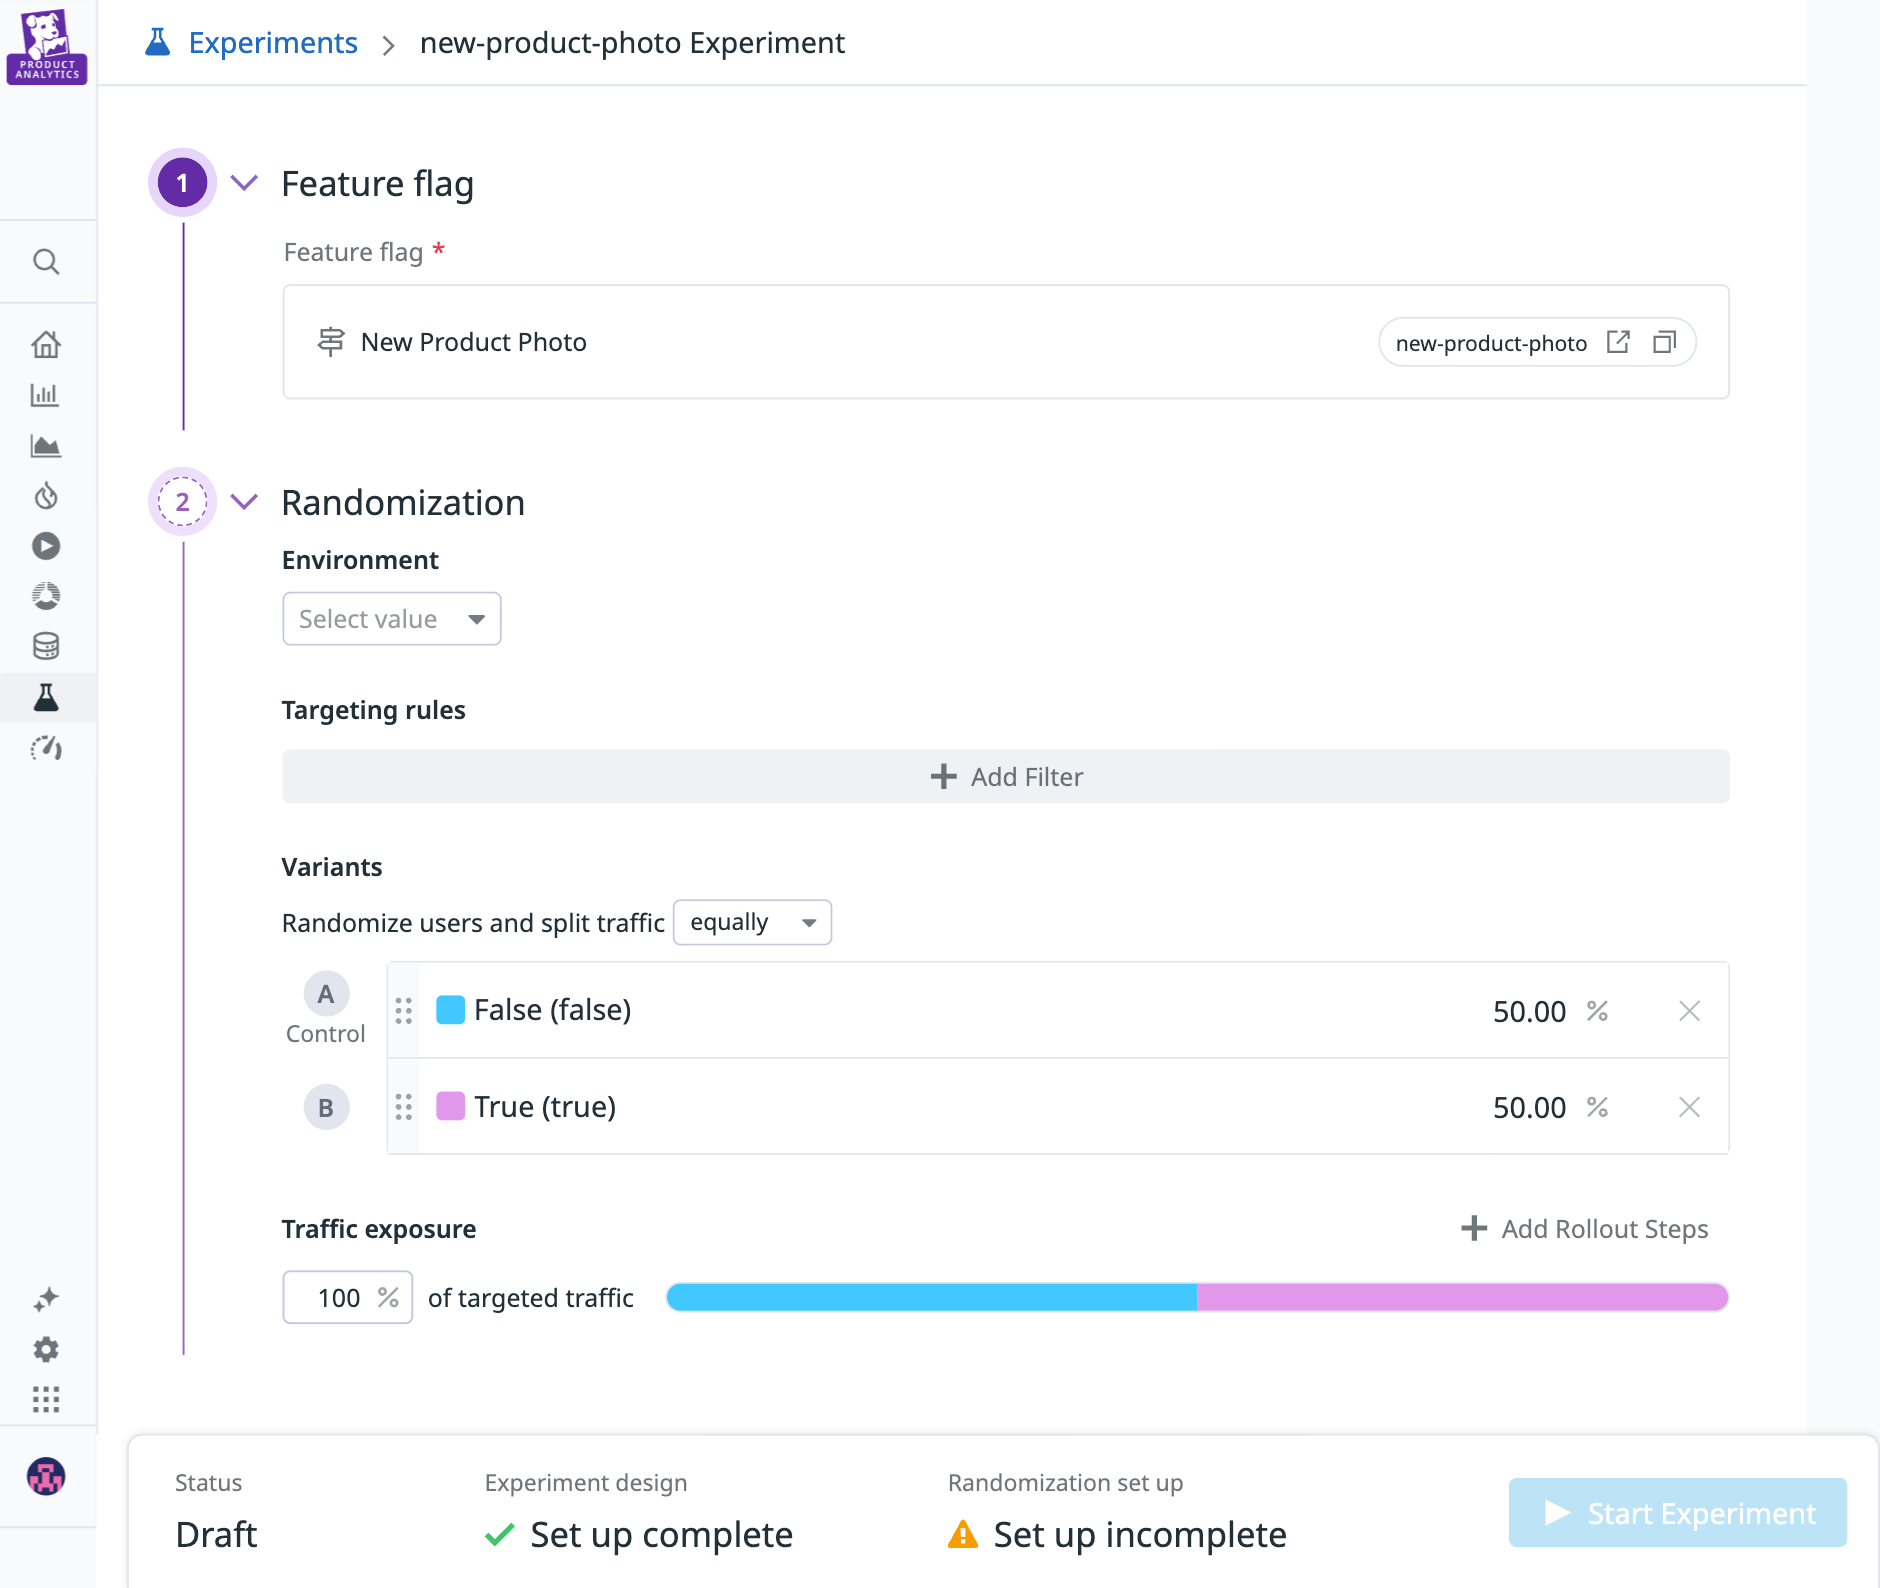The width and height of the screenshot is (1880, 1588).
Task: Copy the new-product-photo flag key
Action: pos(1665,342)
